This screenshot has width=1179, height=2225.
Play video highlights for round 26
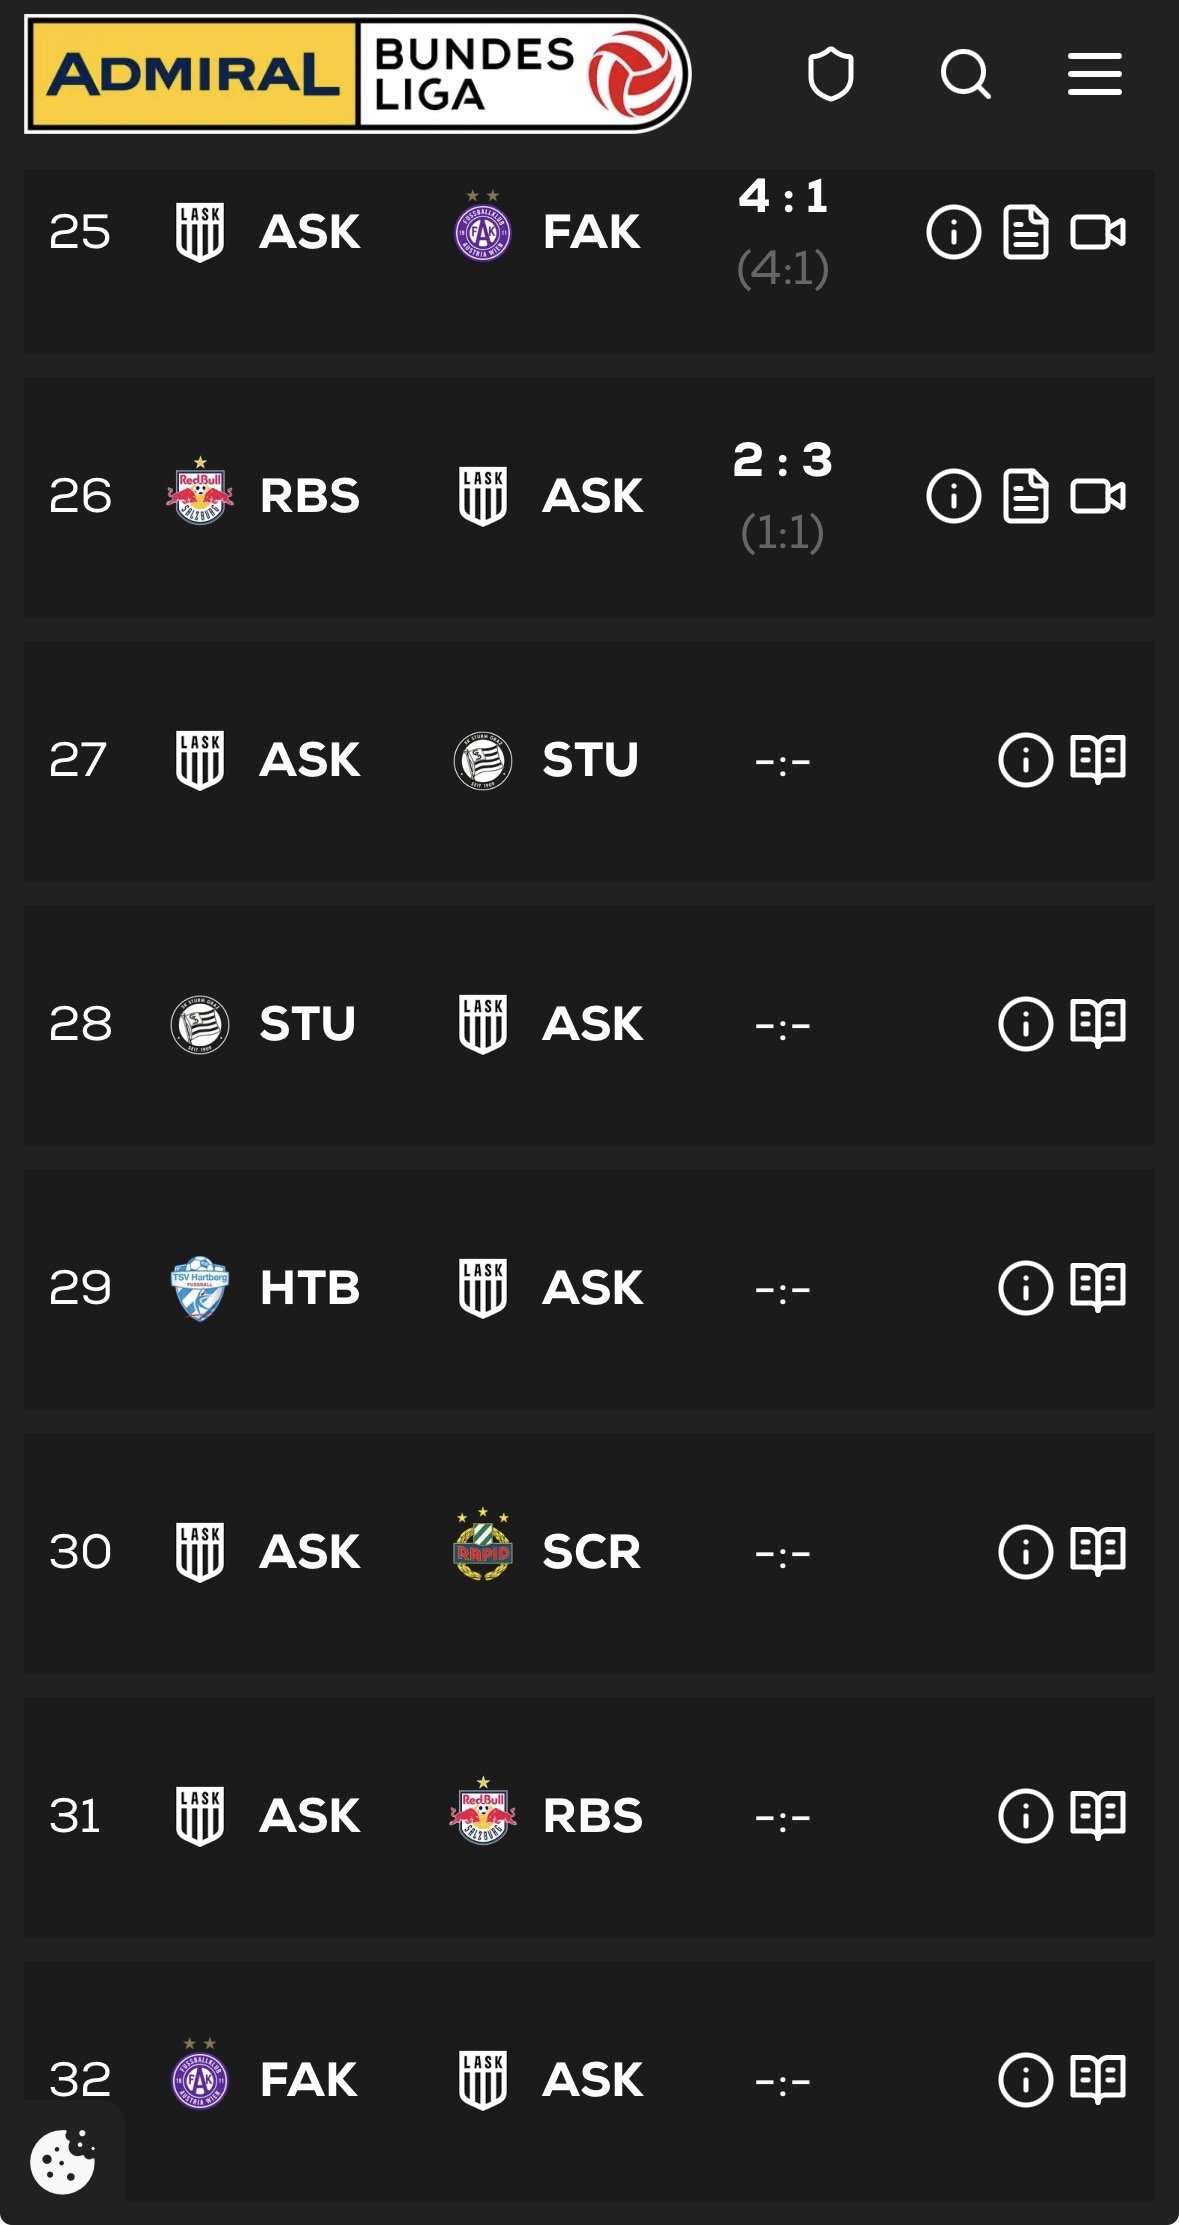click(1098, 496)
